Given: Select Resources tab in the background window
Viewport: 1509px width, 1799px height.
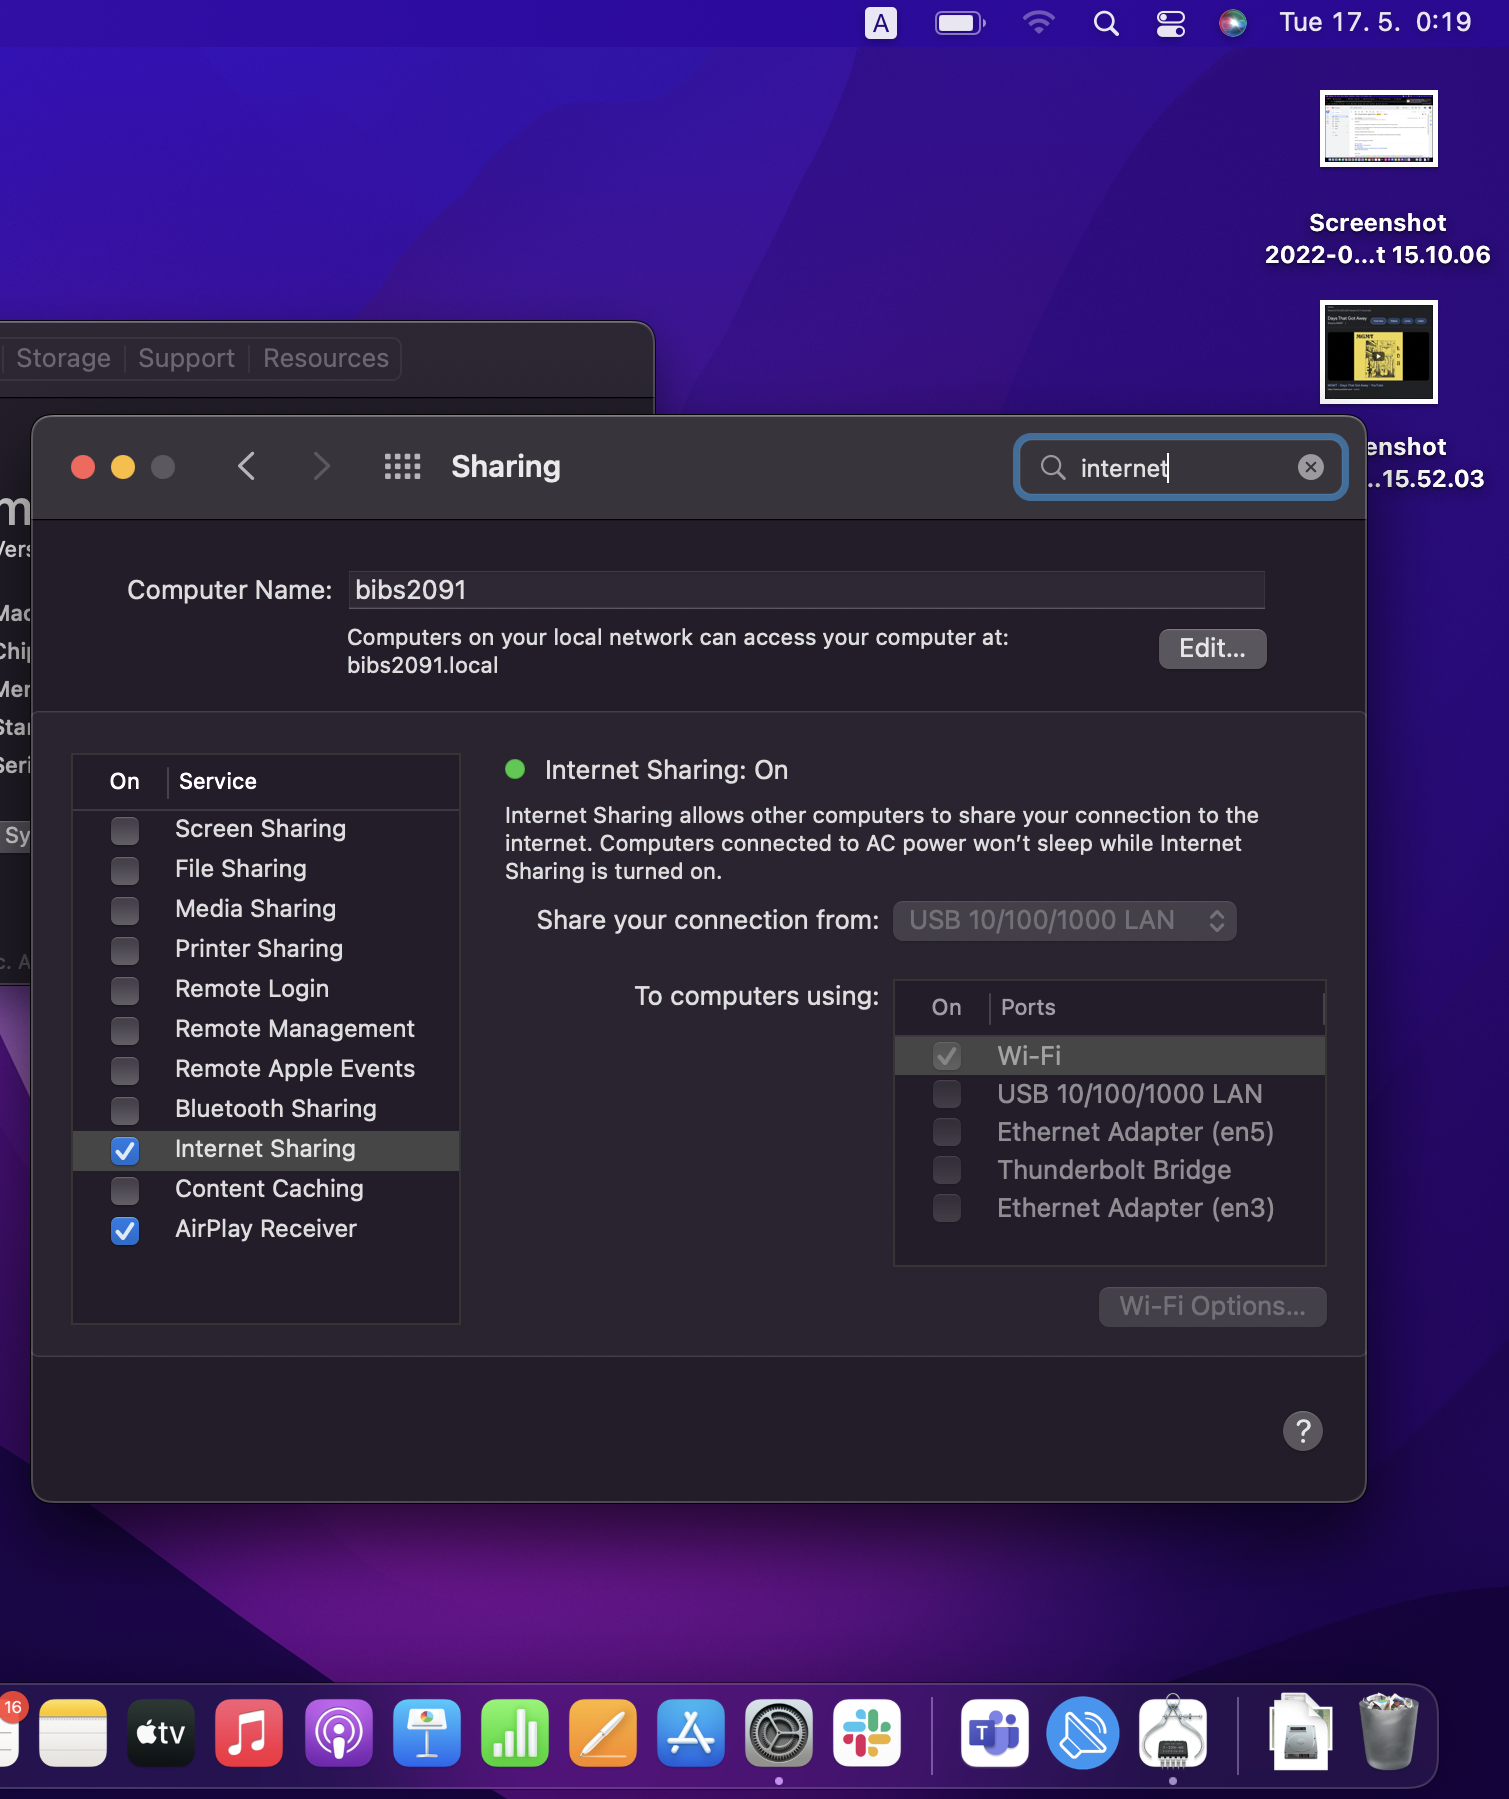Looking at the screenshot, I should click(x=326, y=358).
